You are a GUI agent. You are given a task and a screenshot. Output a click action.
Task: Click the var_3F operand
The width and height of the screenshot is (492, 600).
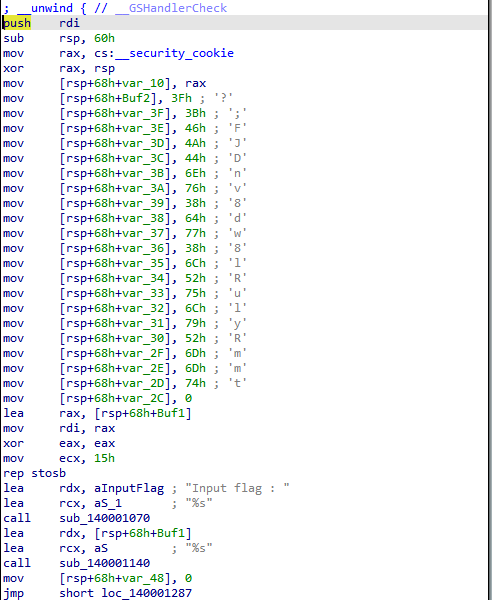click(x=143, y=113)
